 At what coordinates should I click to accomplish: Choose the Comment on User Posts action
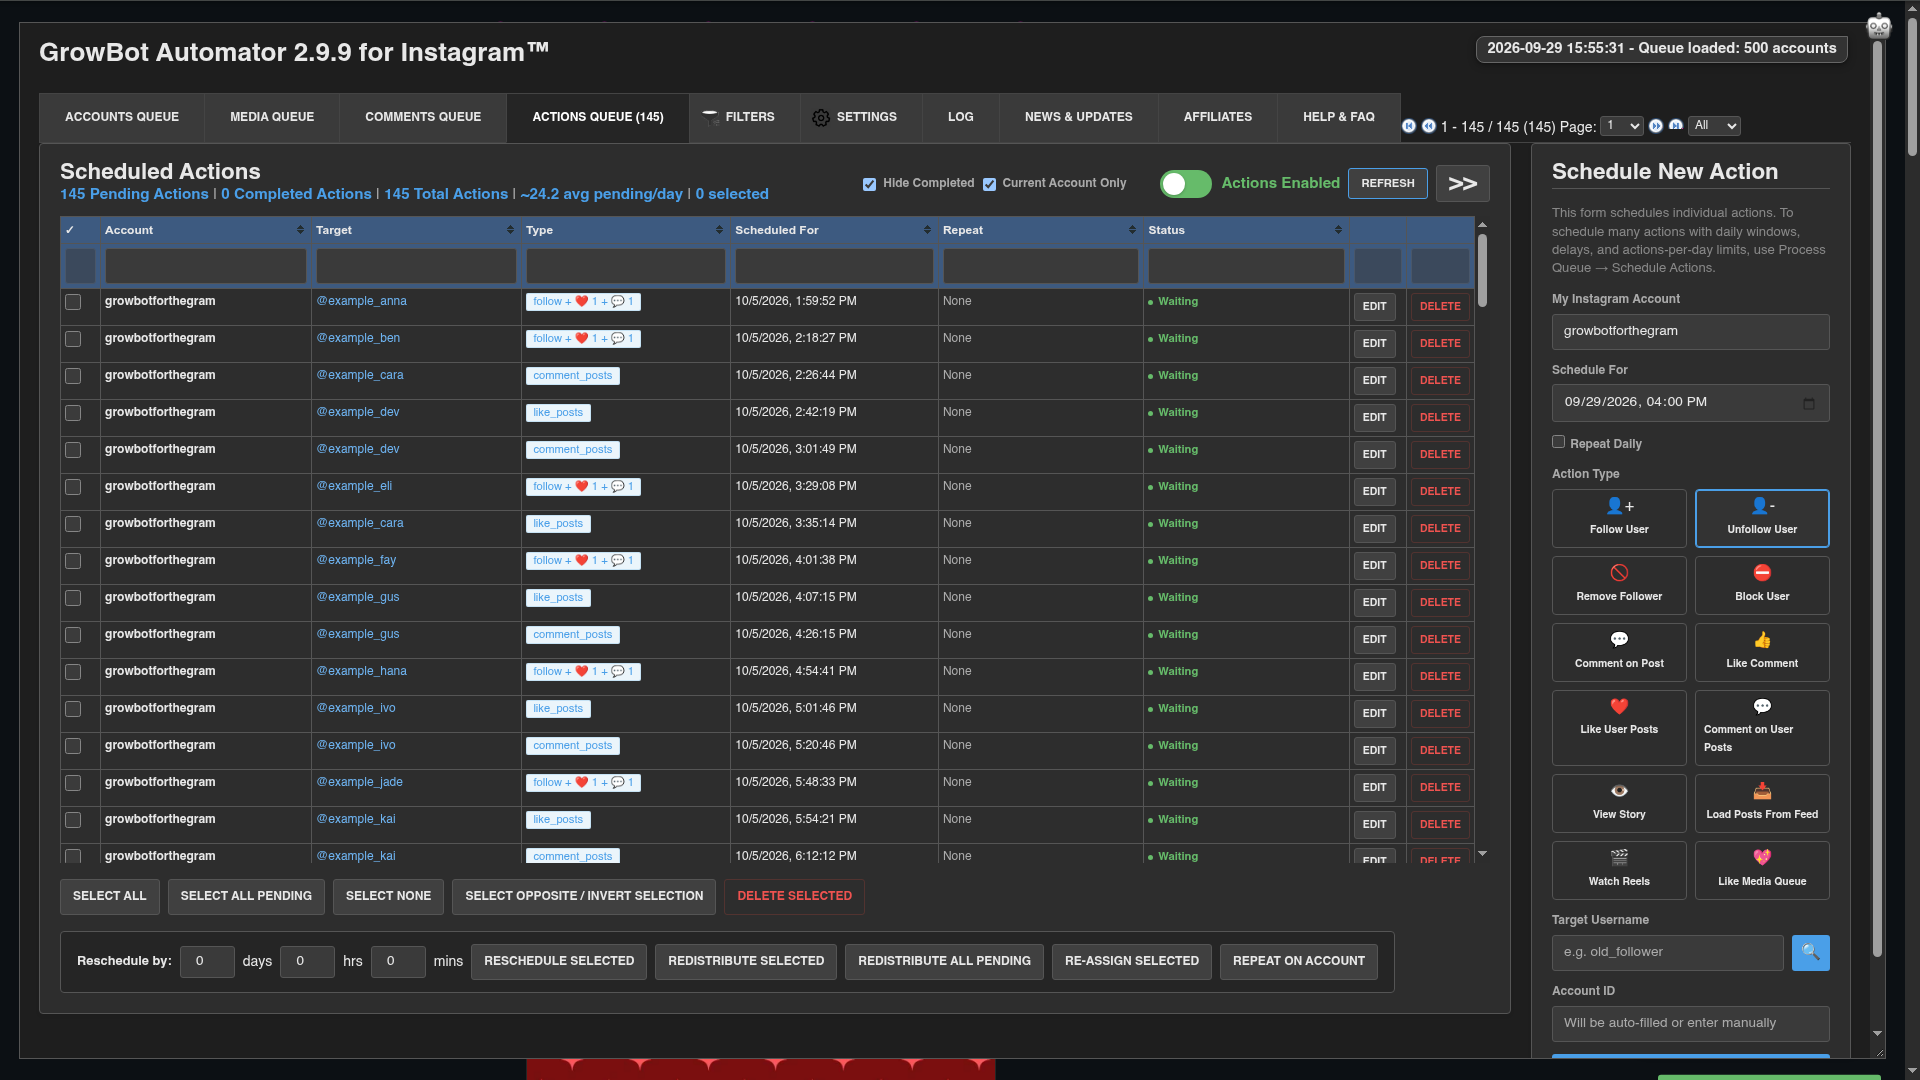point(1762,728)
